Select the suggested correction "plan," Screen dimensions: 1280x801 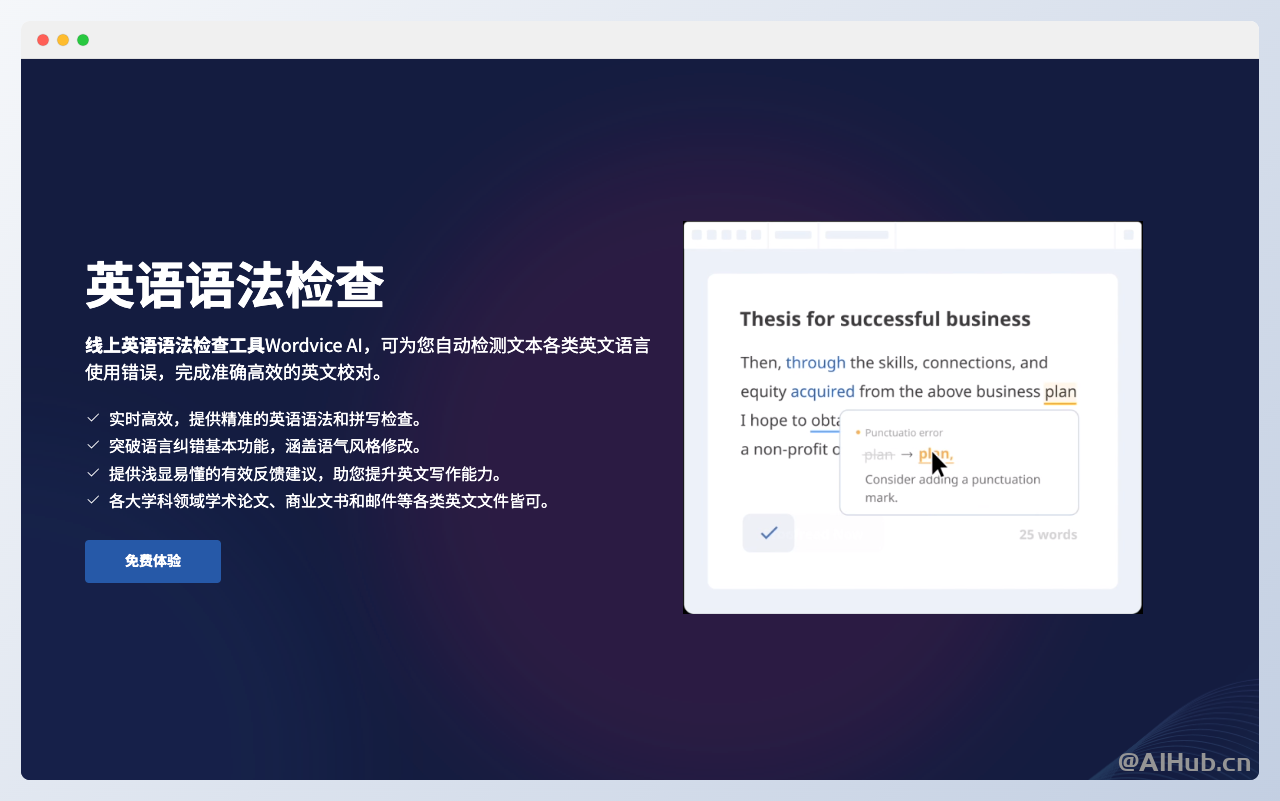[x=936, y=455]
